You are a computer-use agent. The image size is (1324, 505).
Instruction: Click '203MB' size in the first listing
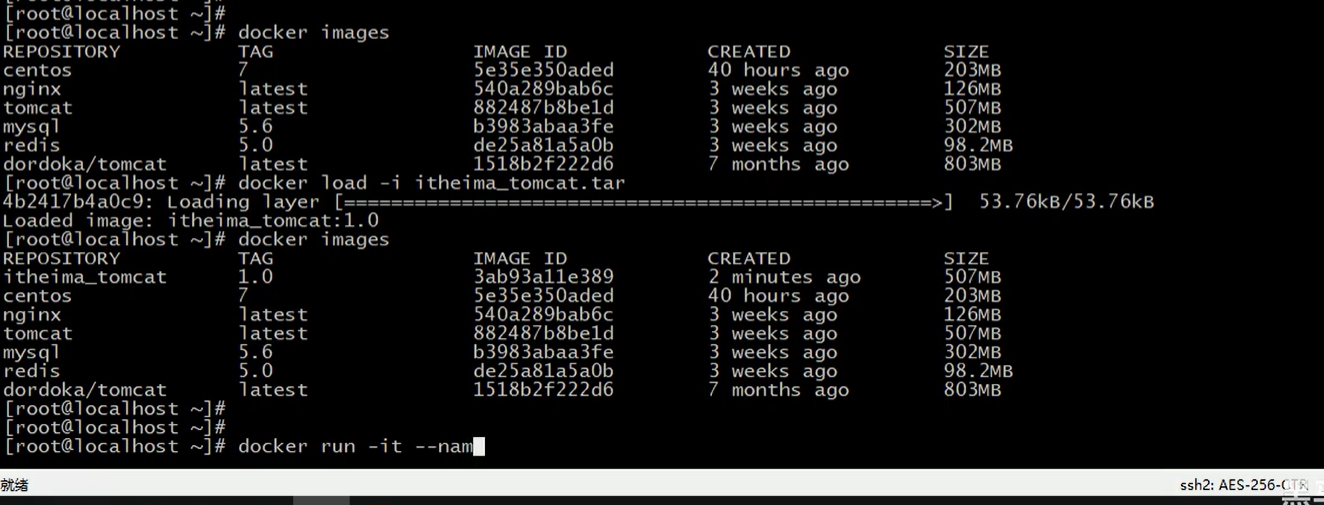click(x=972, y=70)
